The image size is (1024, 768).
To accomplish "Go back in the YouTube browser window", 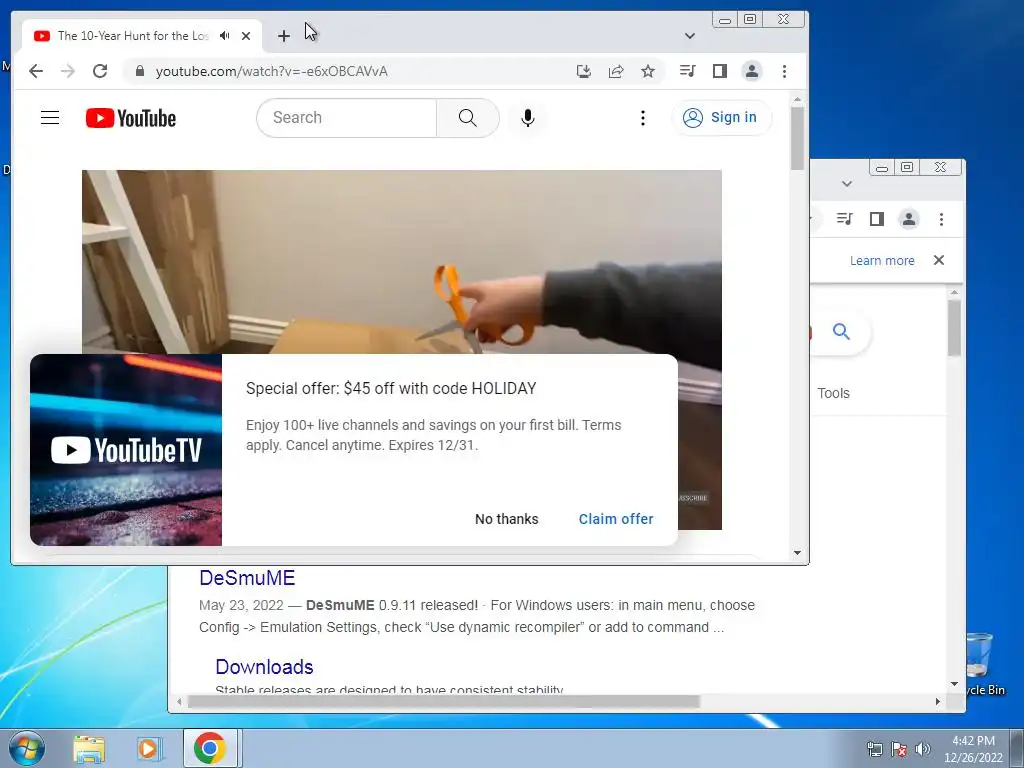I will 36,71.
